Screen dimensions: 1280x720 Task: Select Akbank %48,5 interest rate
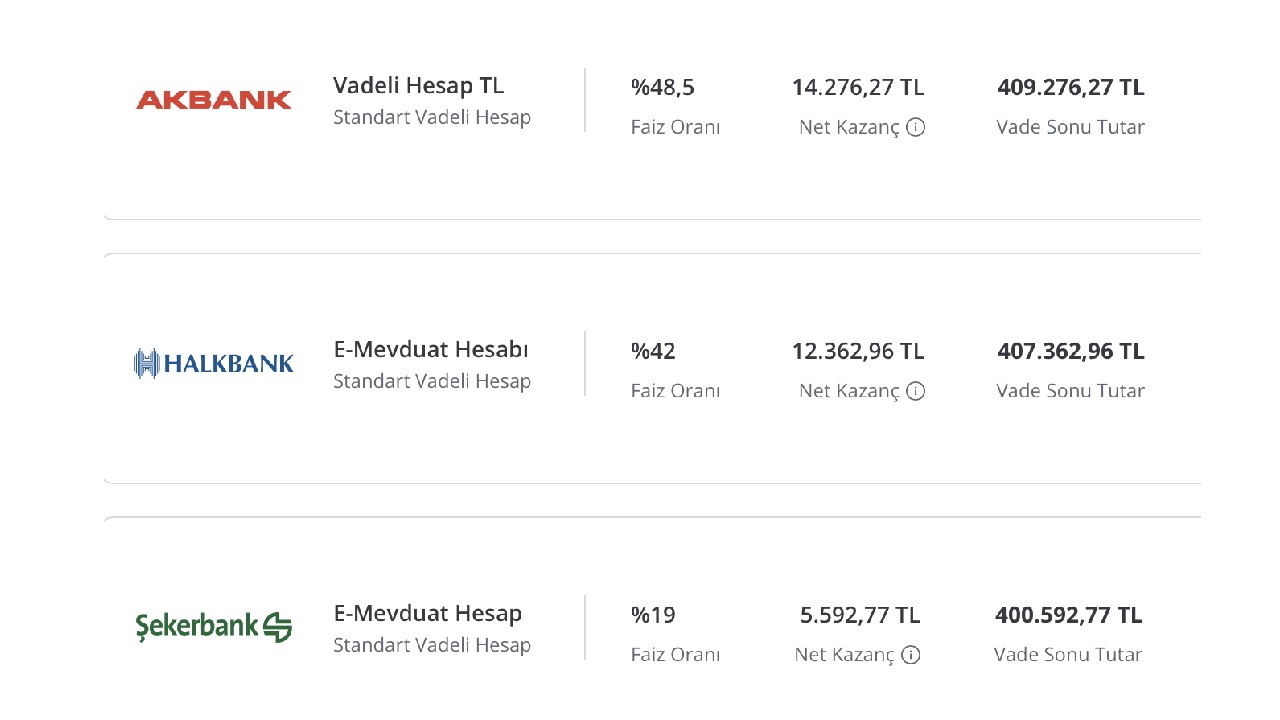pyautogui.click(x=662, y=87)
